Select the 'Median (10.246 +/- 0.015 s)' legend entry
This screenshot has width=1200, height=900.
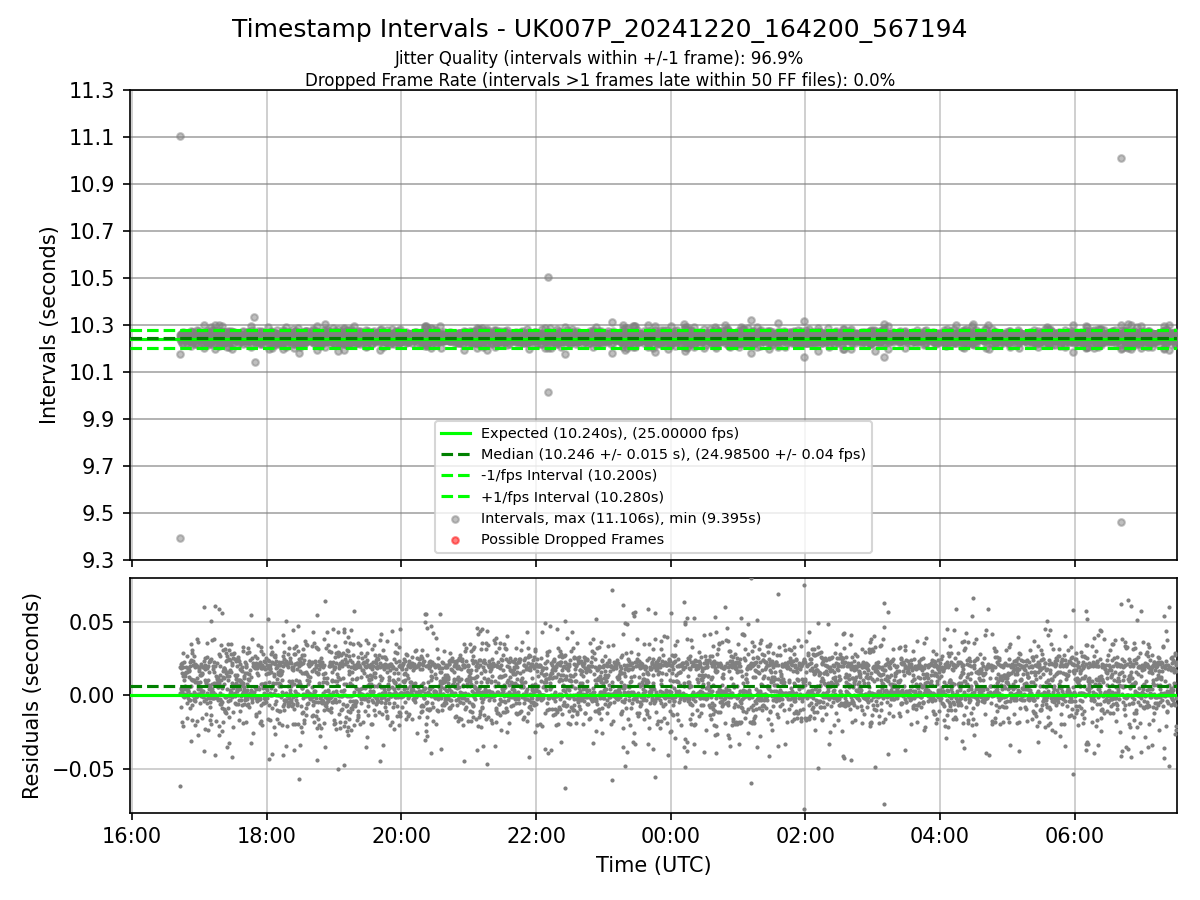click(673, 454)
